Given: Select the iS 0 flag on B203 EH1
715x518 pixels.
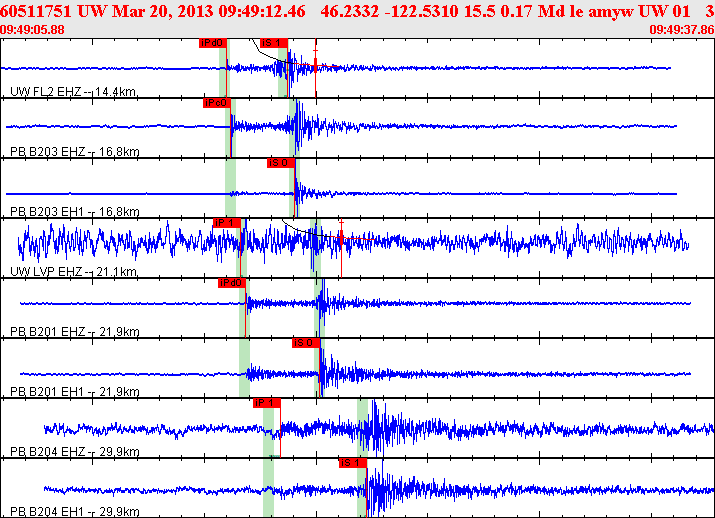Looking at the screenshot, I should pyautogui.click(x=281, y=163).
